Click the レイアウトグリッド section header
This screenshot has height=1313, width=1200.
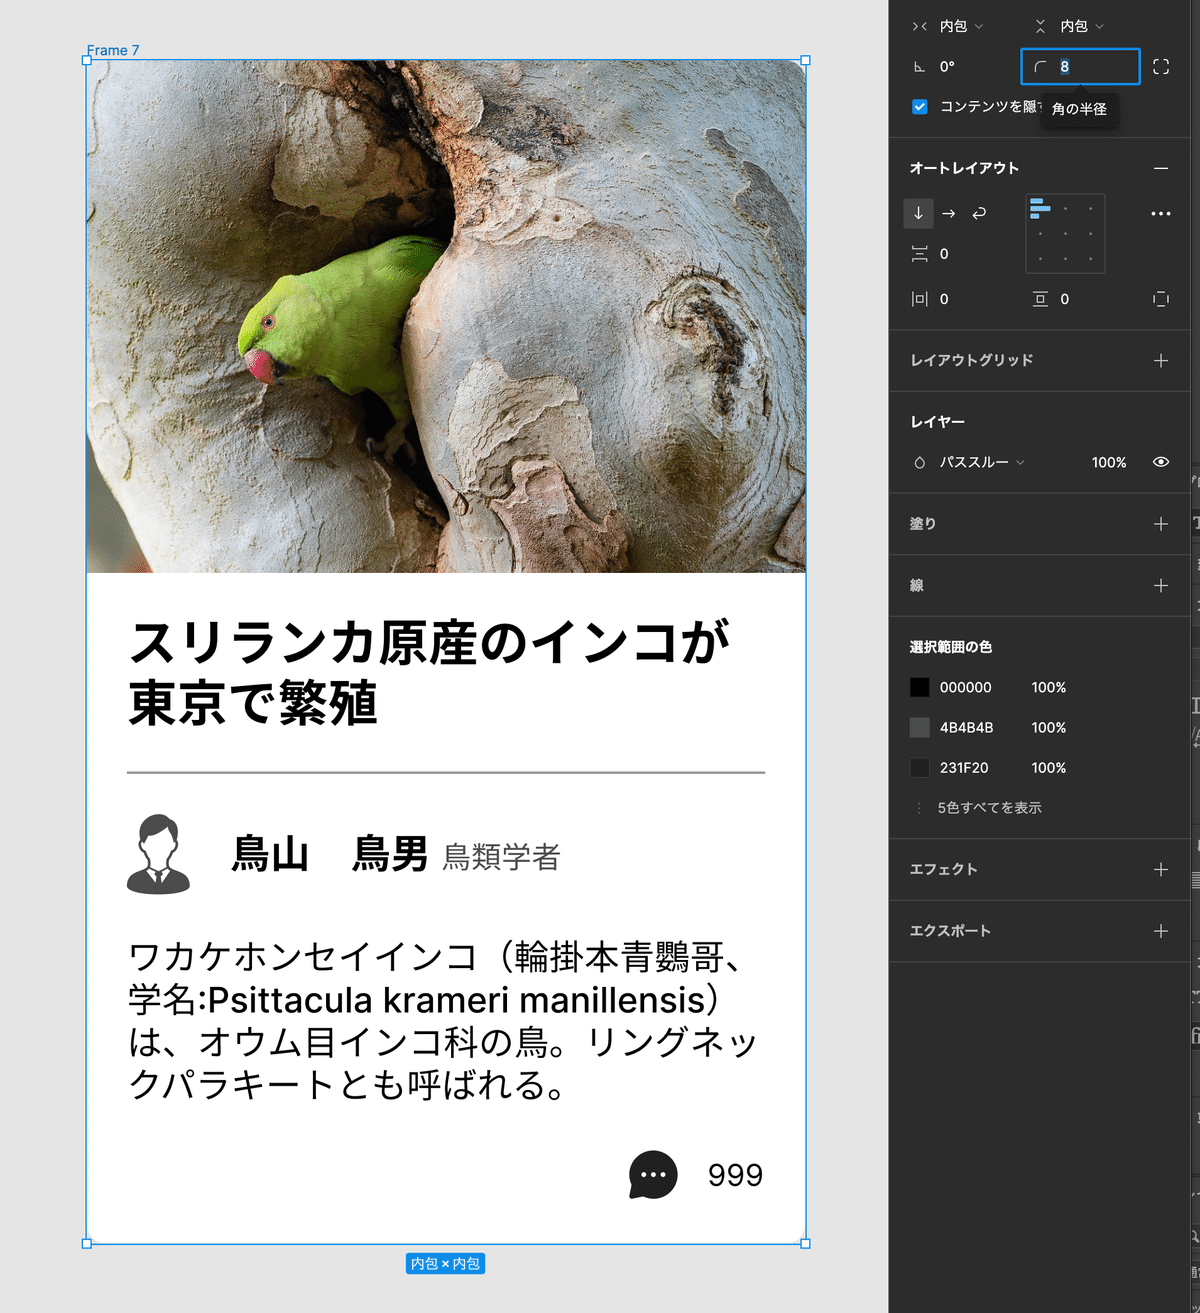pos(971,360)
